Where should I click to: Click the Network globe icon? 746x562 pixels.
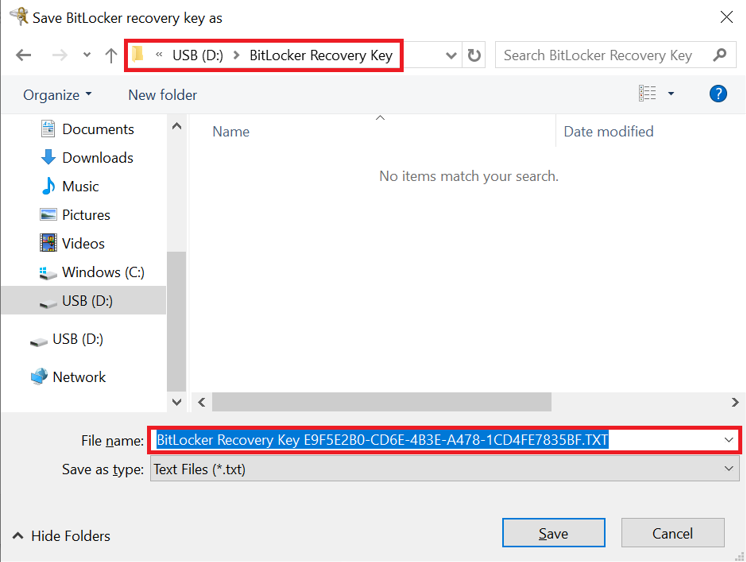click(39, 376)
